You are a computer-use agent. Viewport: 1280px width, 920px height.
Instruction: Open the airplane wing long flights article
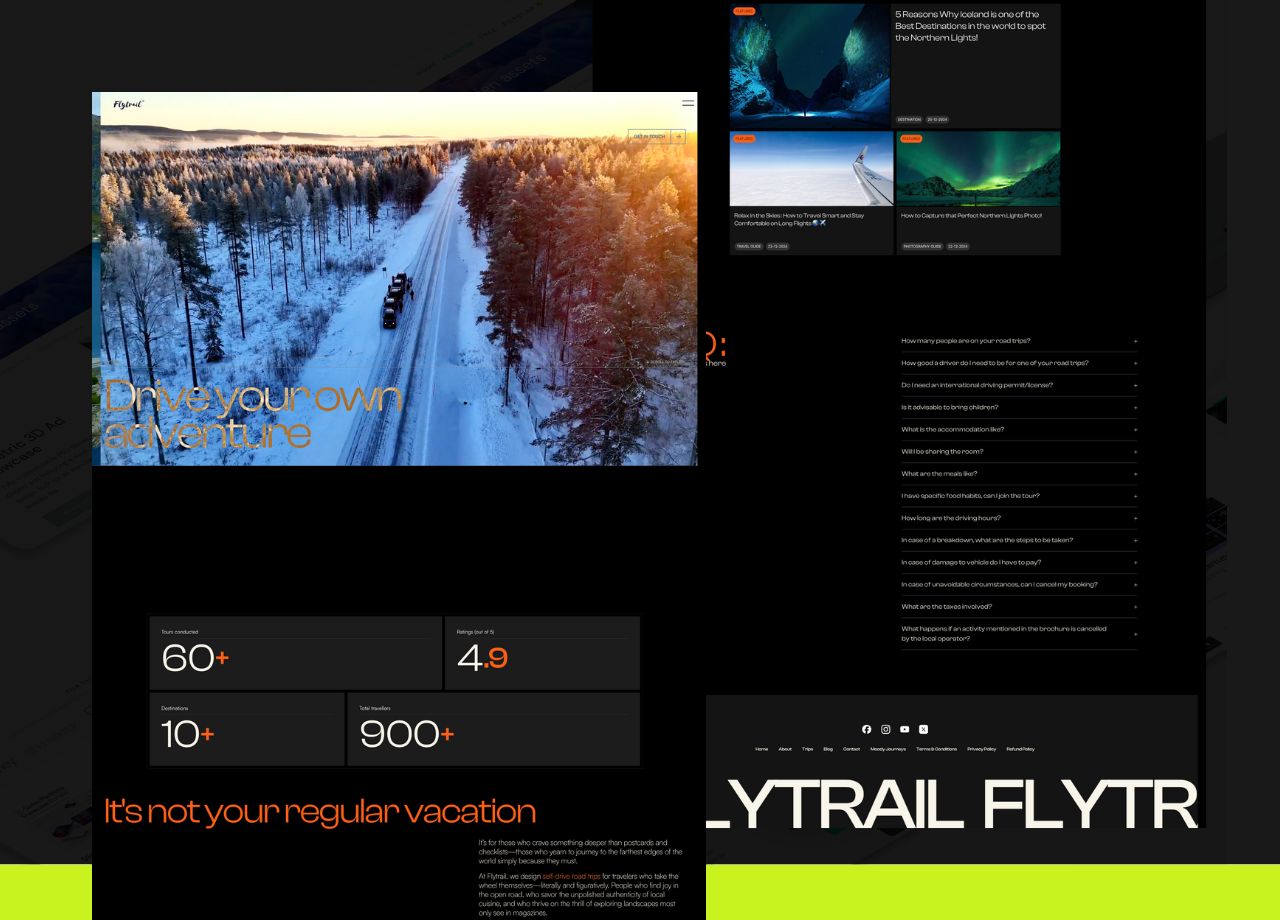point(811,170)
